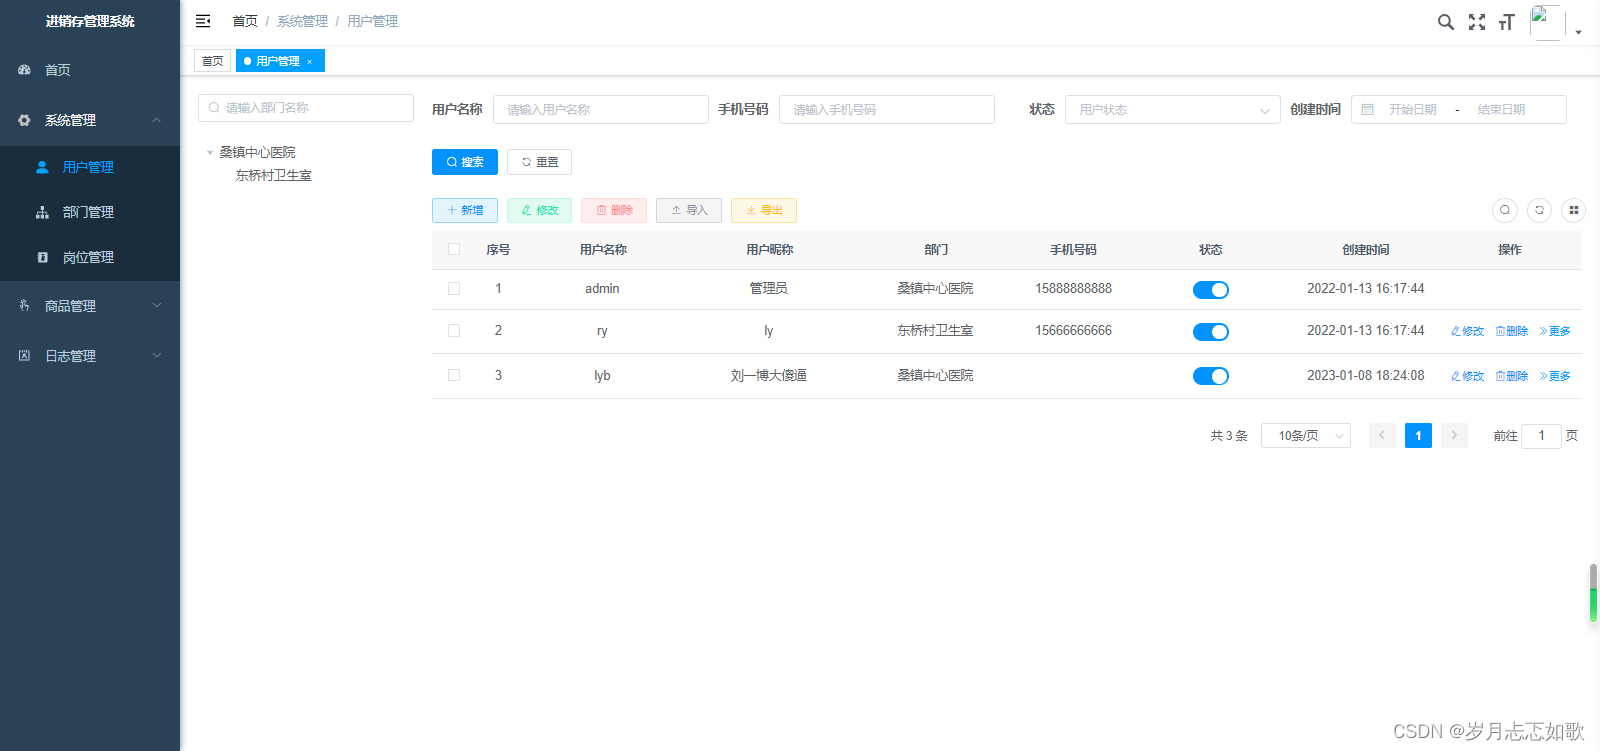Image resolution: width=1600 pixels, height=751 pixels.
Task: Collapse the 系统管理 sidebar menu
Action: 90,120
